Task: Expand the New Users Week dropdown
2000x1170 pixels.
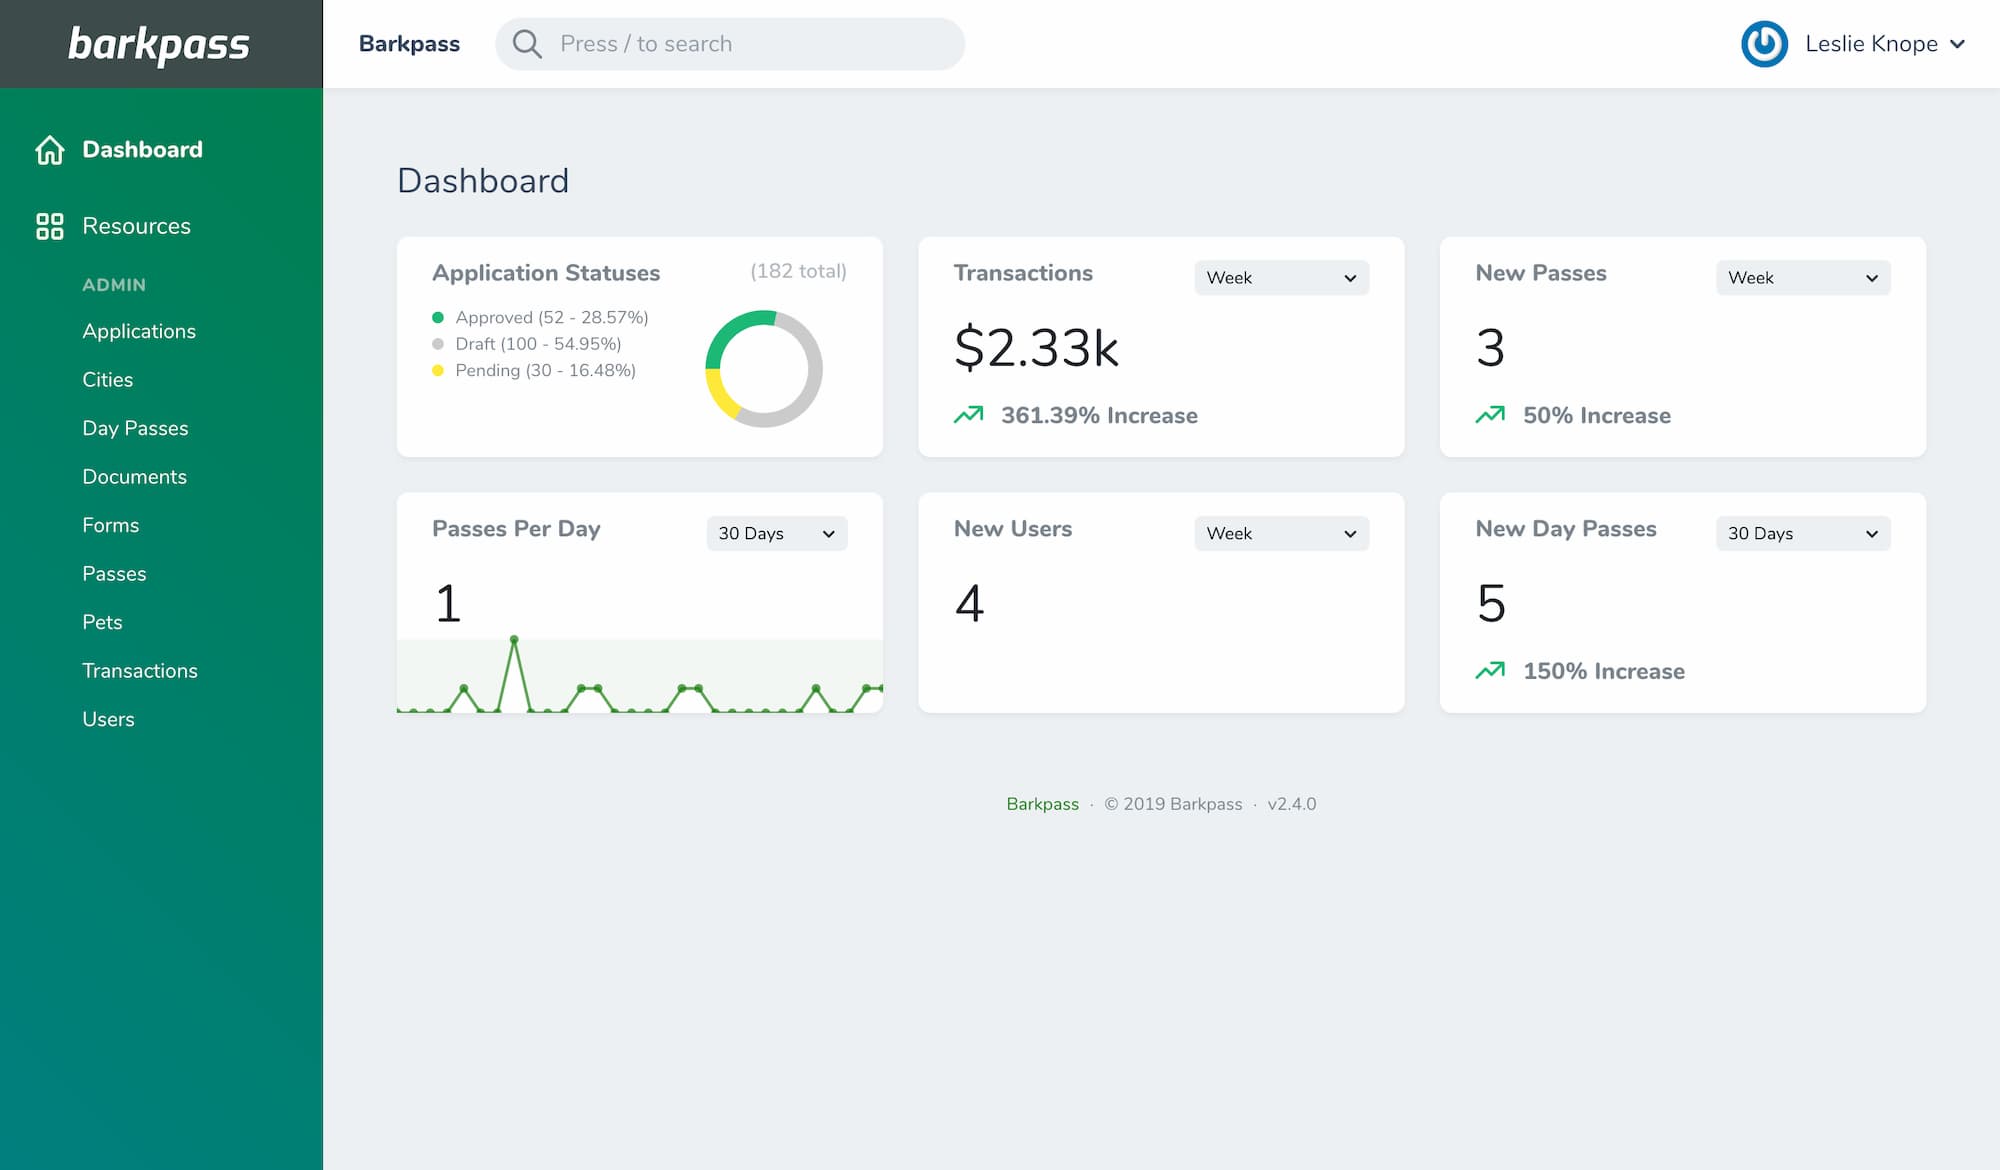Action: point(1281,534)
